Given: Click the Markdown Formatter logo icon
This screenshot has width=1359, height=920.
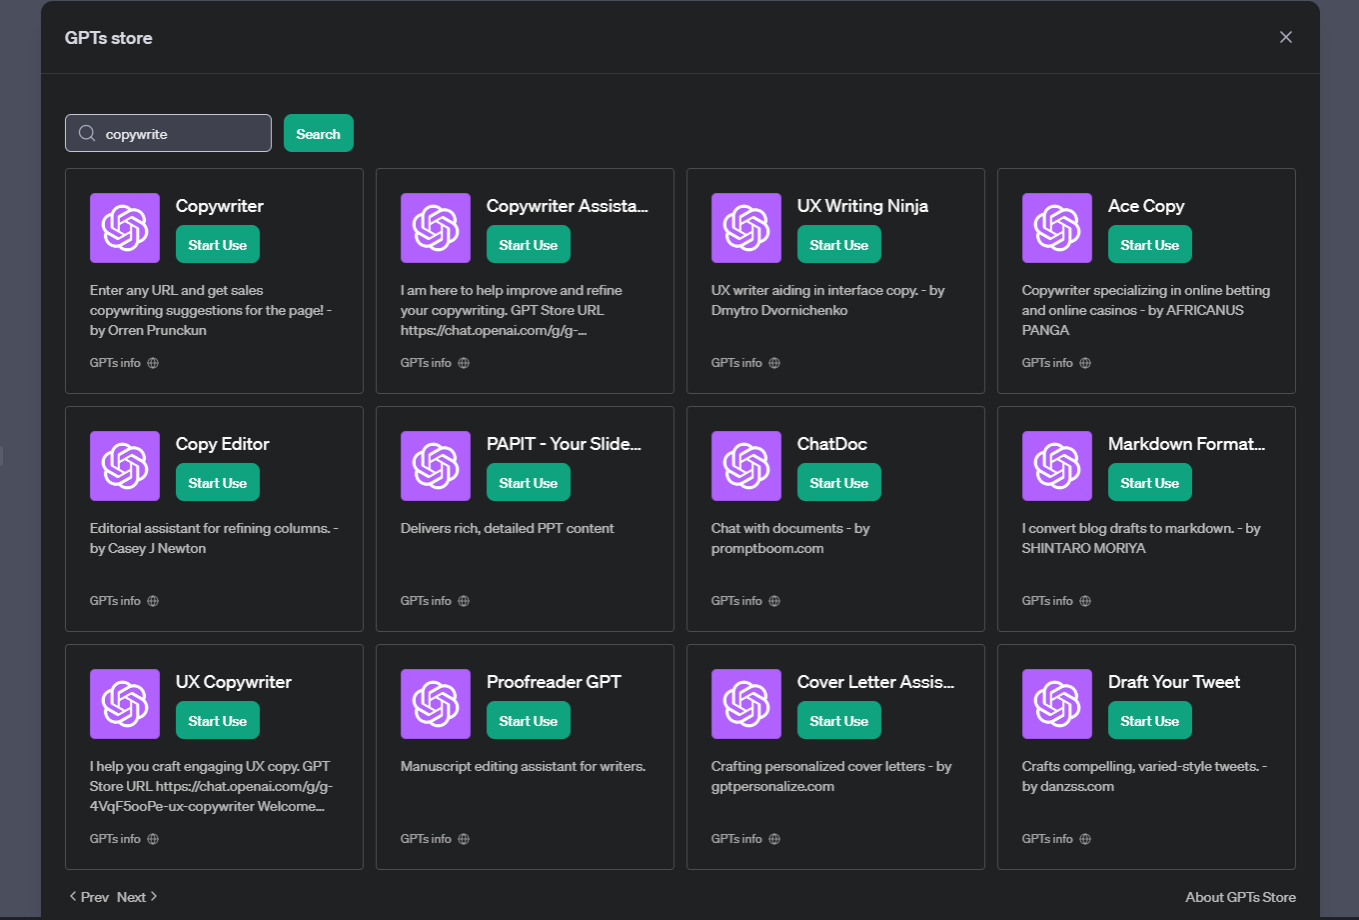Looking at the screenshot, I should click(1057, 466).
